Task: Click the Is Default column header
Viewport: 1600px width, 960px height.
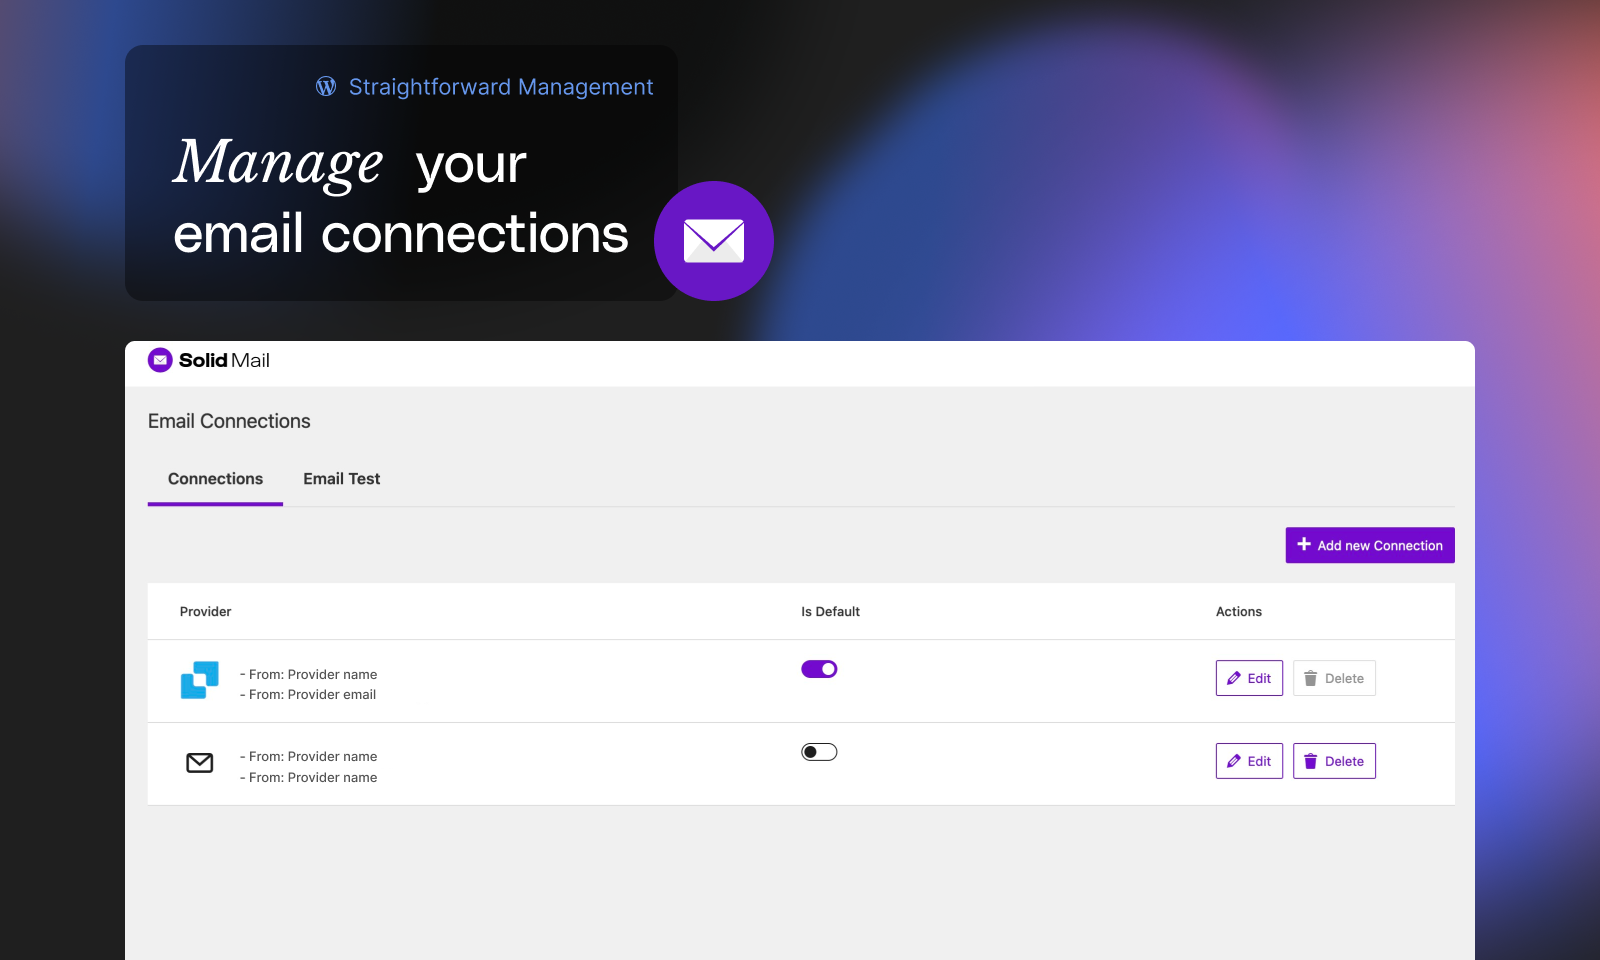Action: [x=830, y=612]
